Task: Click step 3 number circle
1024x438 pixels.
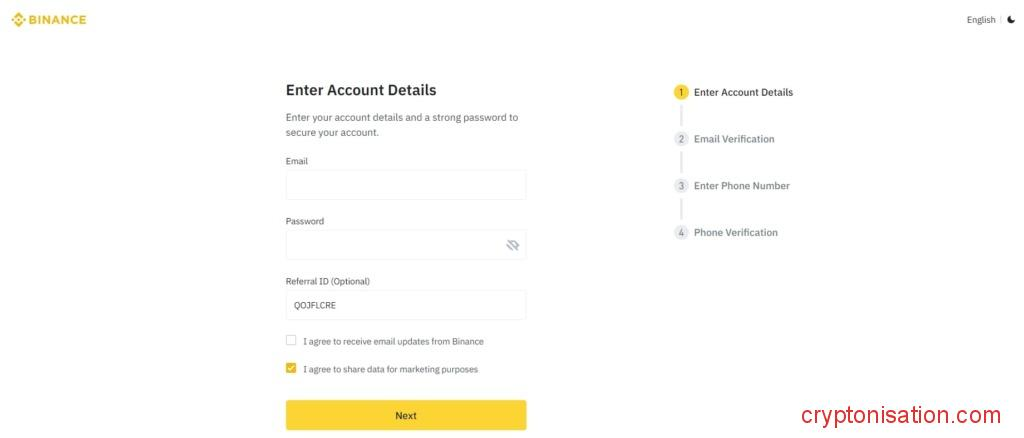Action: pyautogui.click(x=681, y=186)
